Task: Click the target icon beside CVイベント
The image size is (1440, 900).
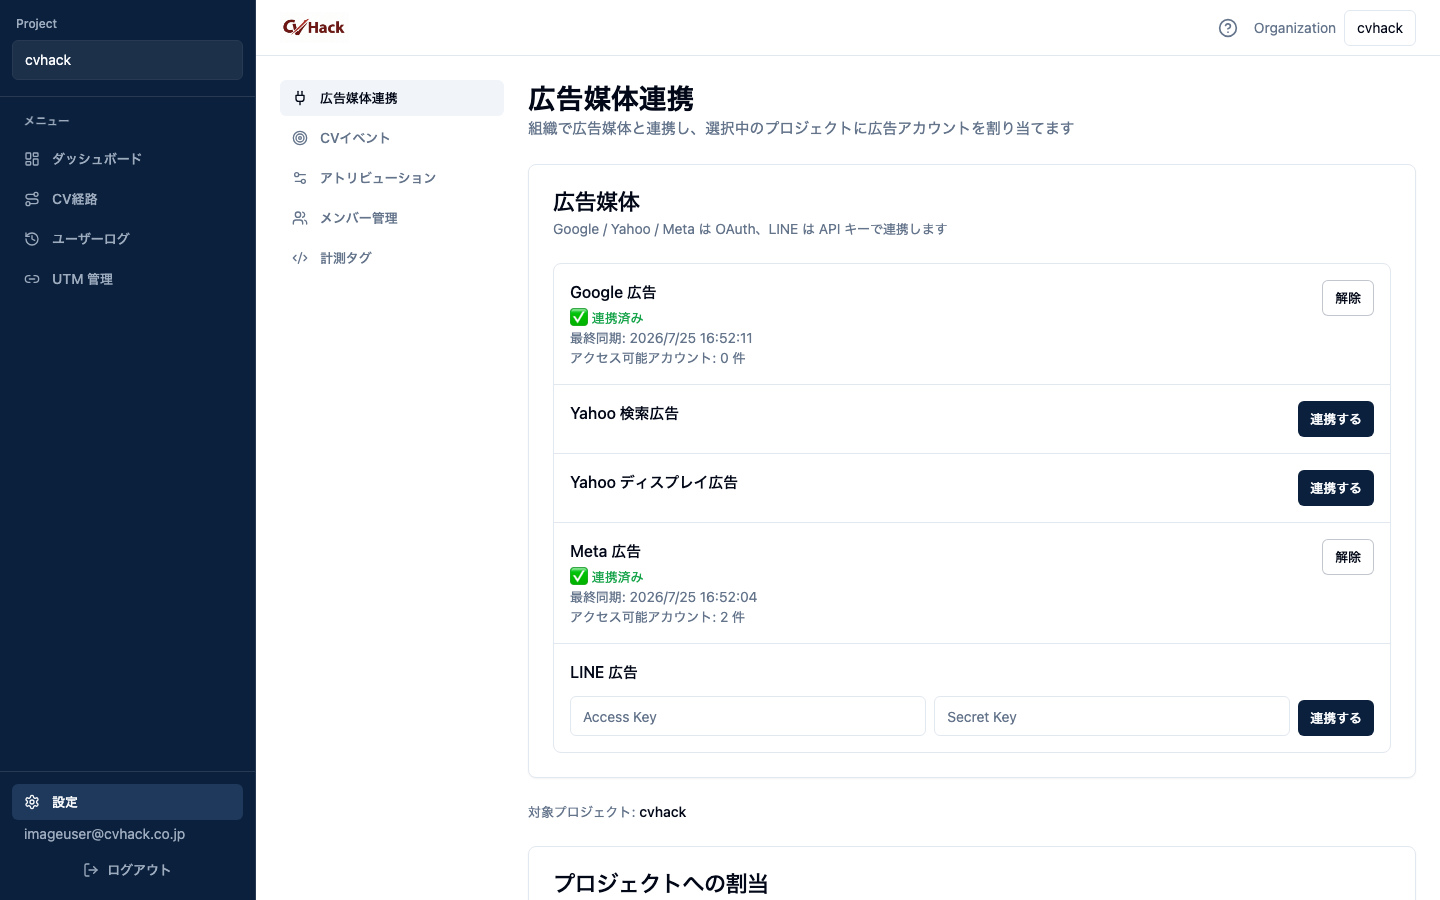Action: point(300,138)
